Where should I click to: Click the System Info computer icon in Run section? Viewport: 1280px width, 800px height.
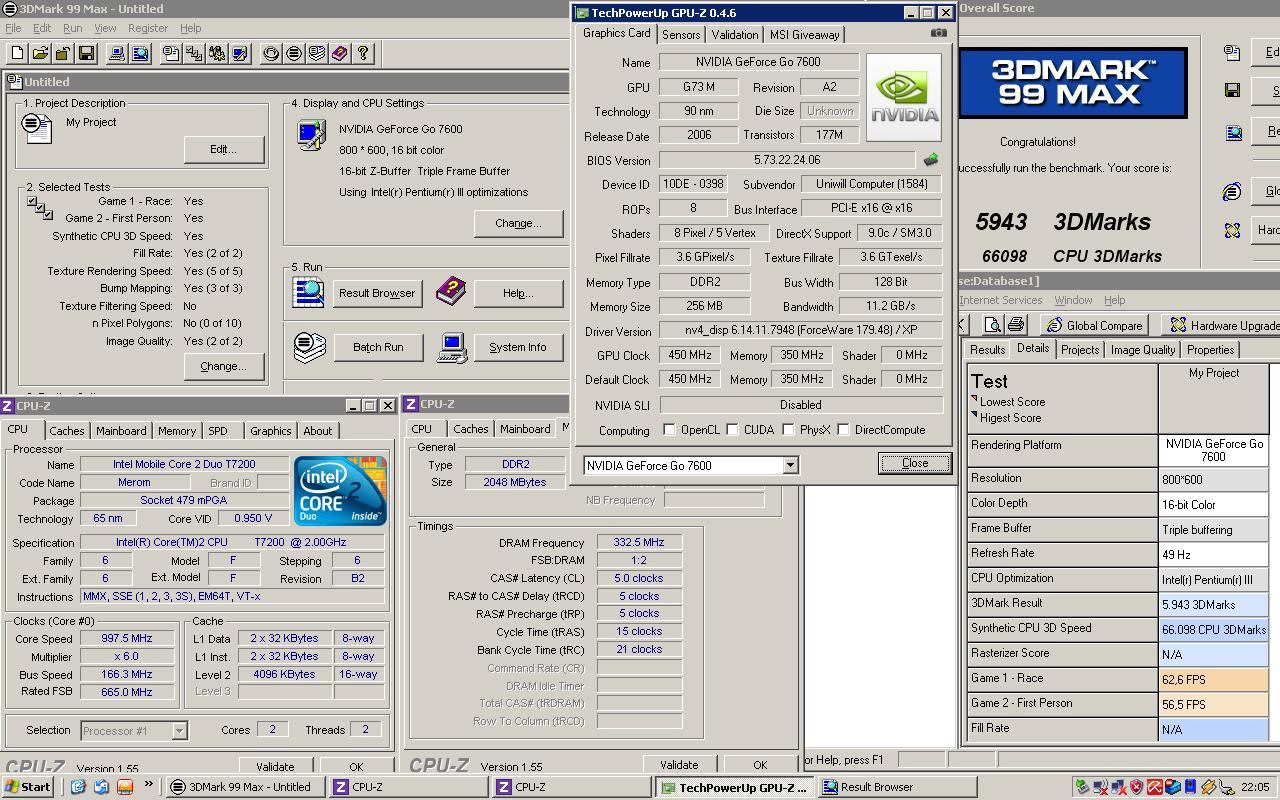(452, 347)
